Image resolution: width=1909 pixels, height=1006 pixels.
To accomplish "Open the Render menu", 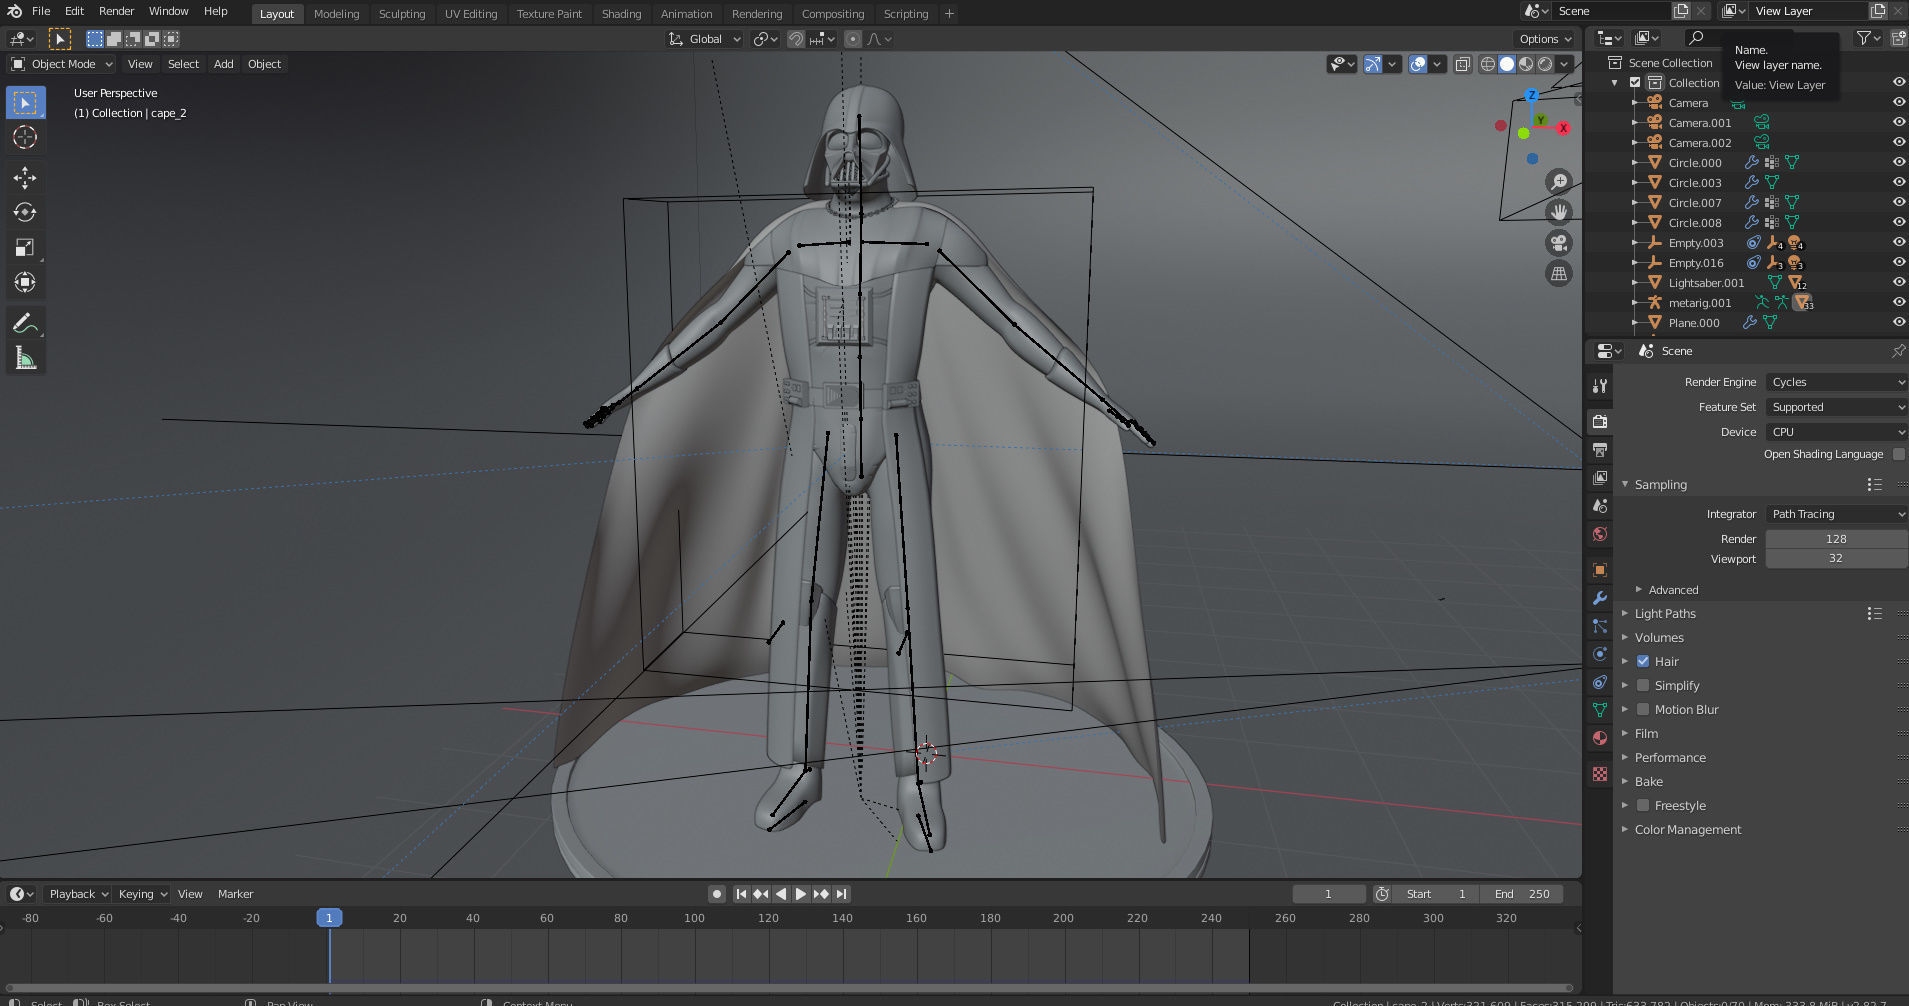I will coord(116,11).
